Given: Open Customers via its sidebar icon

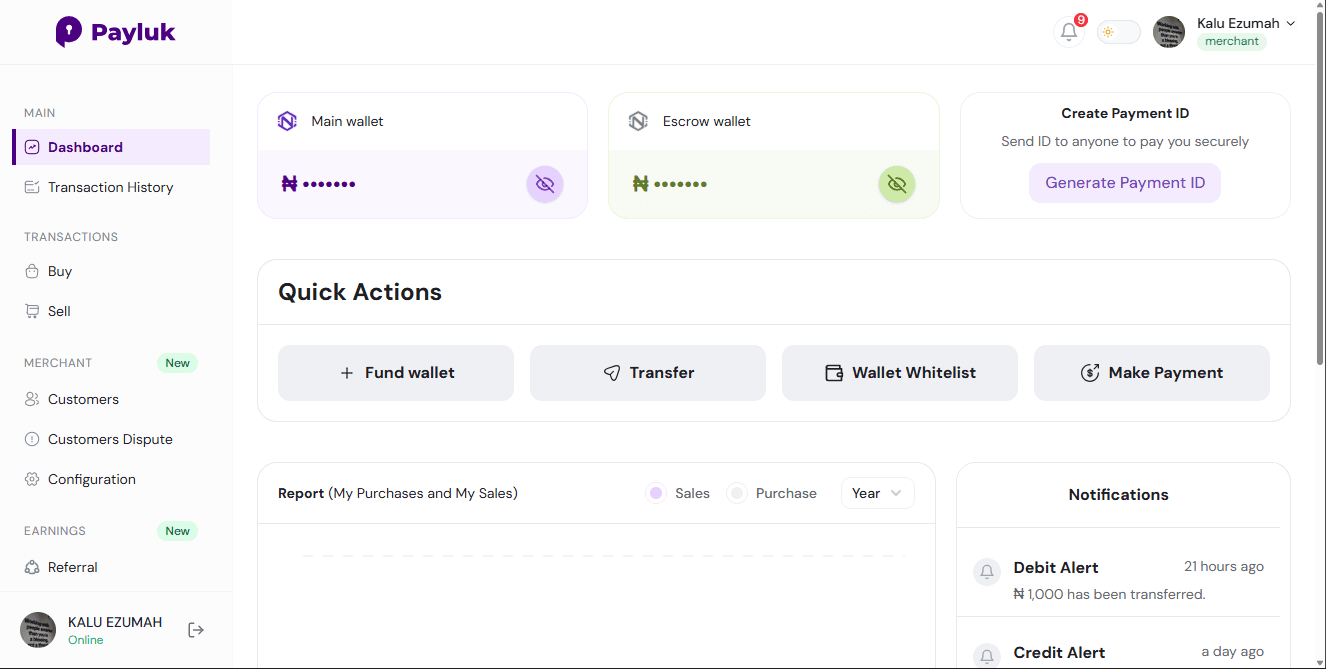Looking at the screenshot, I should click(31, 399).
